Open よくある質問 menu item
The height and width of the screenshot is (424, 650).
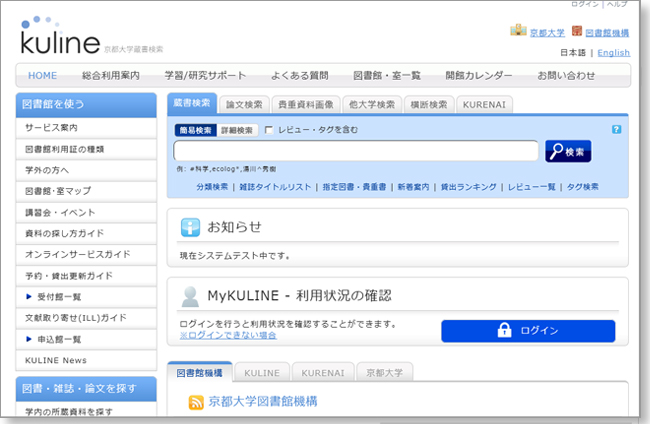coord(299,76)
